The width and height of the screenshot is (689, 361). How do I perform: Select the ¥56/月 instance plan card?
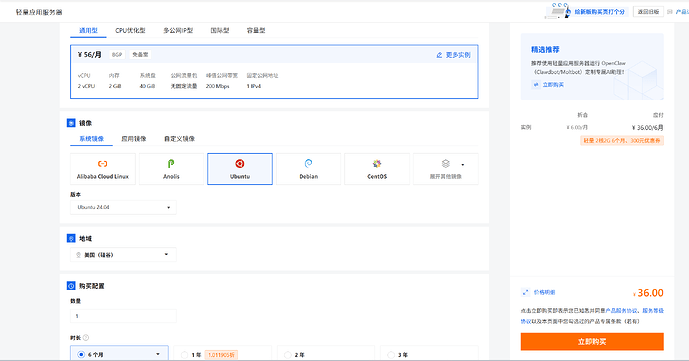pyautogui.click(x=274, y=72)
